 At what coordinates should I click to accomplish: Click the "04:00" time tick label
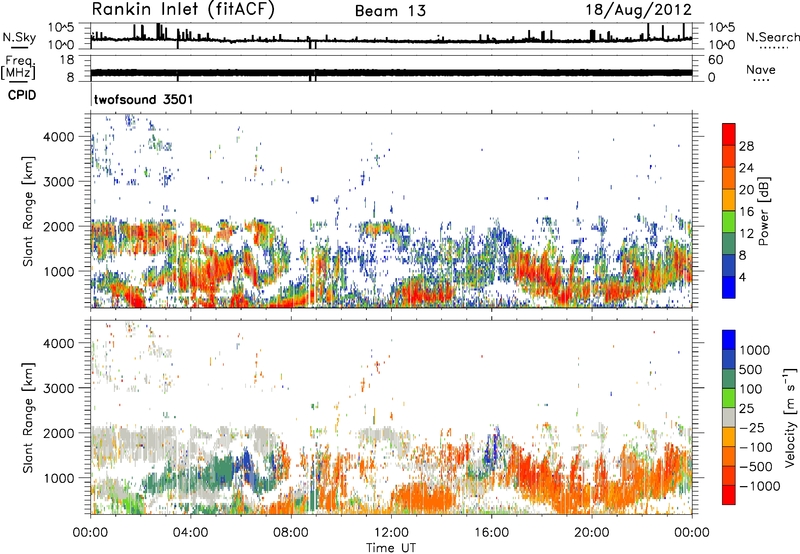[x=191, y=533]
